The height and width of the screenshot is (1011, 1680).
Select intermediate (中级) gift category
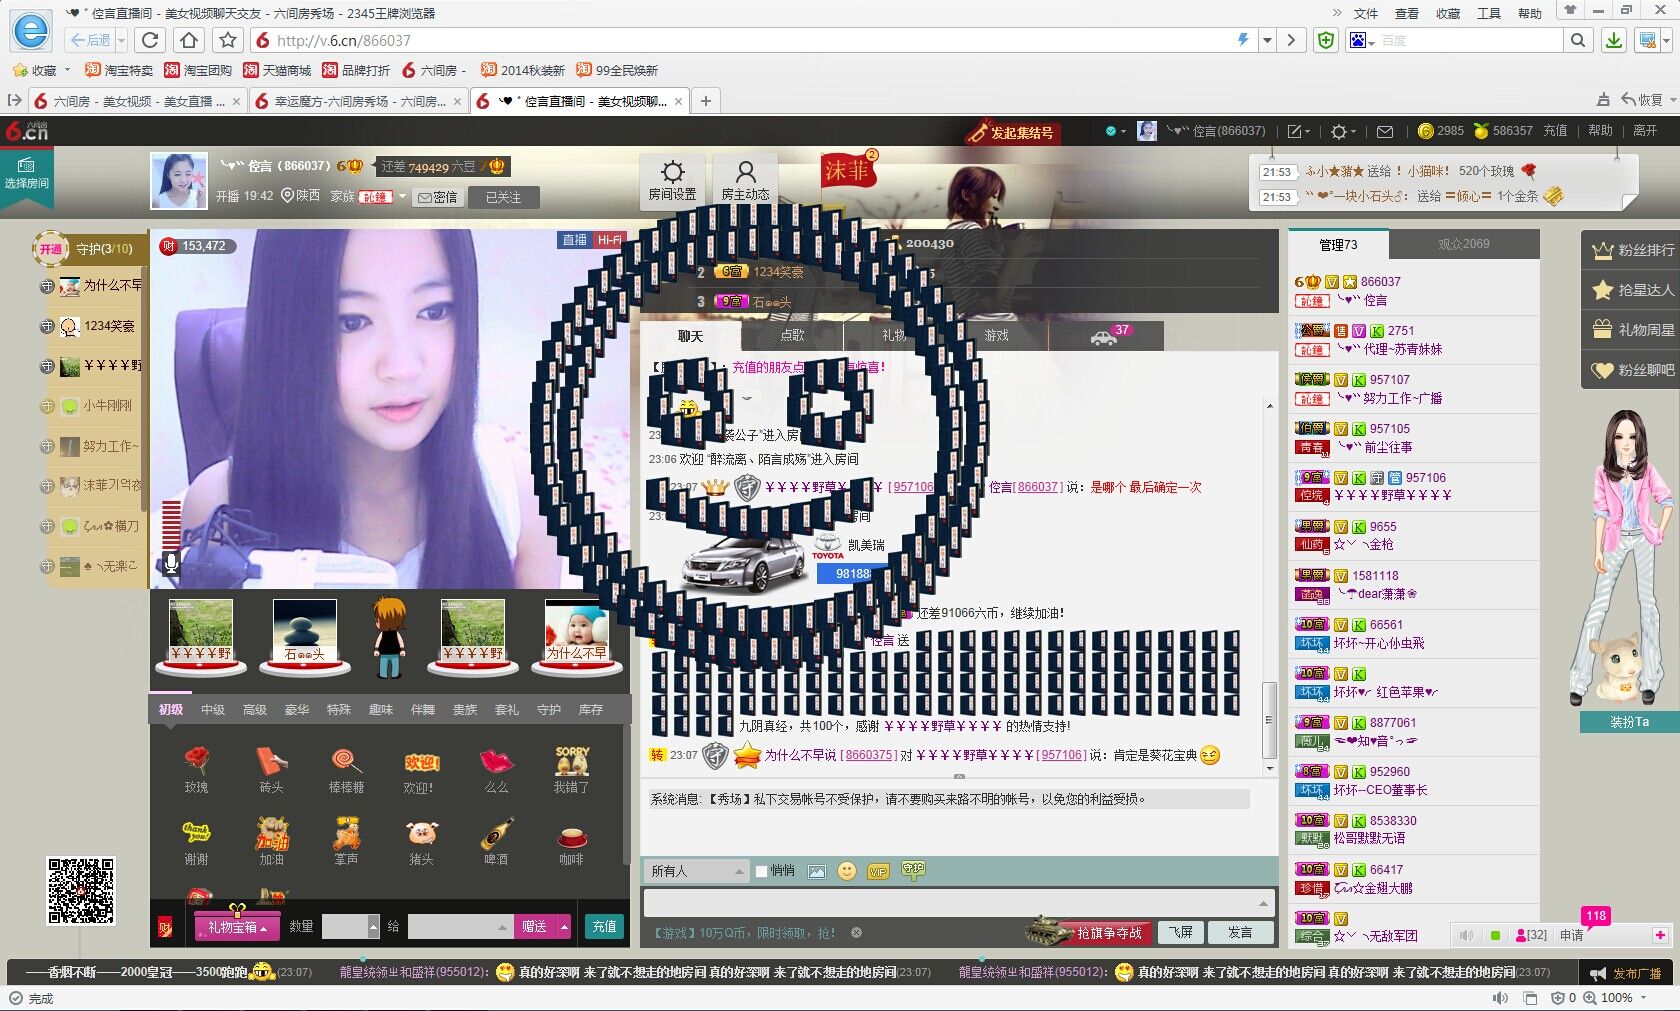213,709
